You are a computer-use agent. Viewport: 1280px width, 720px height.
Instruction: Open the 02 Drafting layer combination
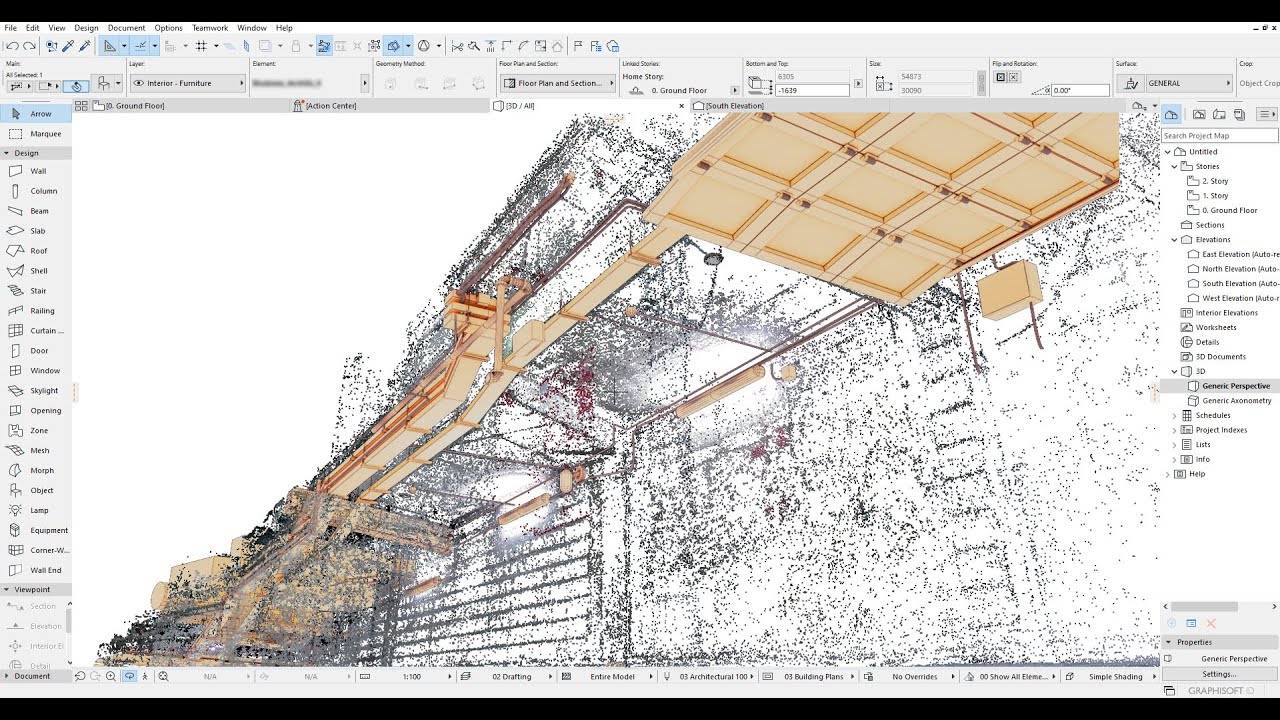click(510, 677)
